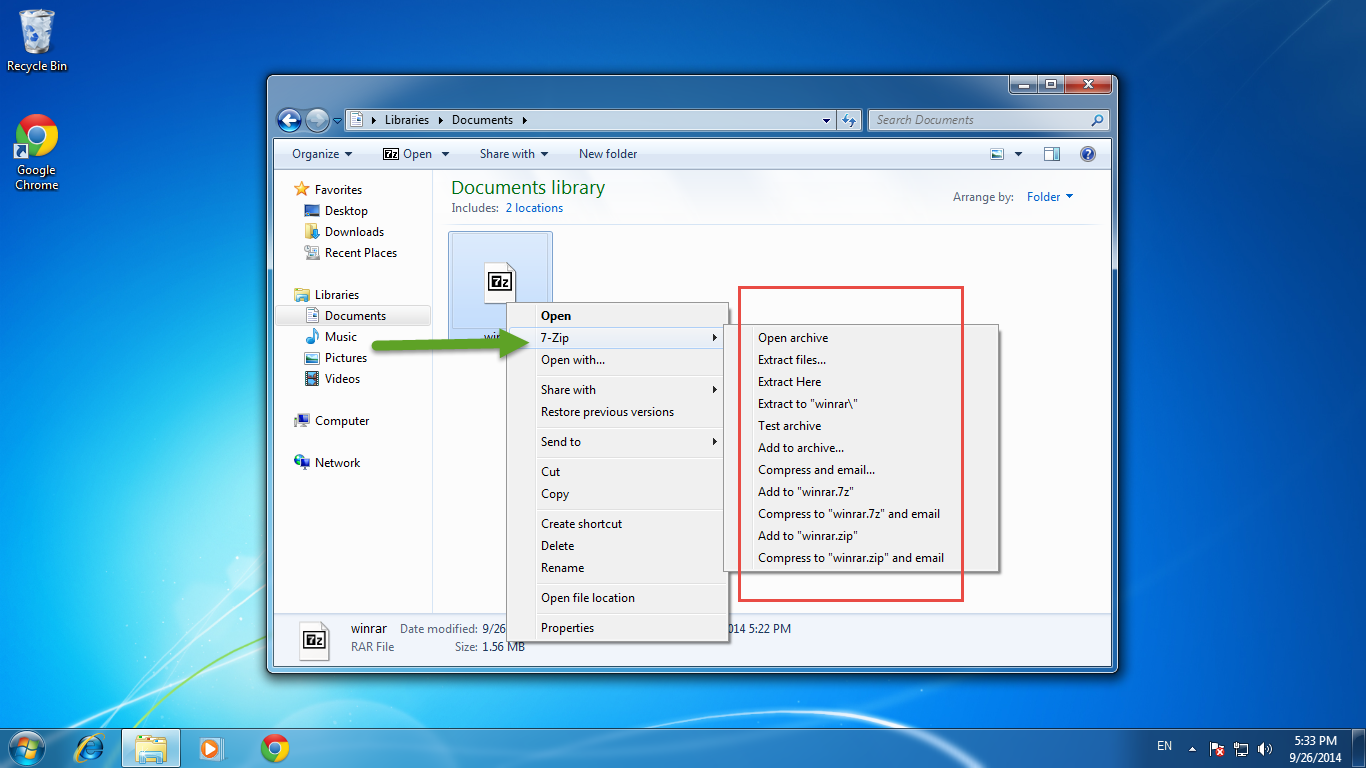
Task: Open Arrange by Folder dropdown
Action: (1050, 197)
